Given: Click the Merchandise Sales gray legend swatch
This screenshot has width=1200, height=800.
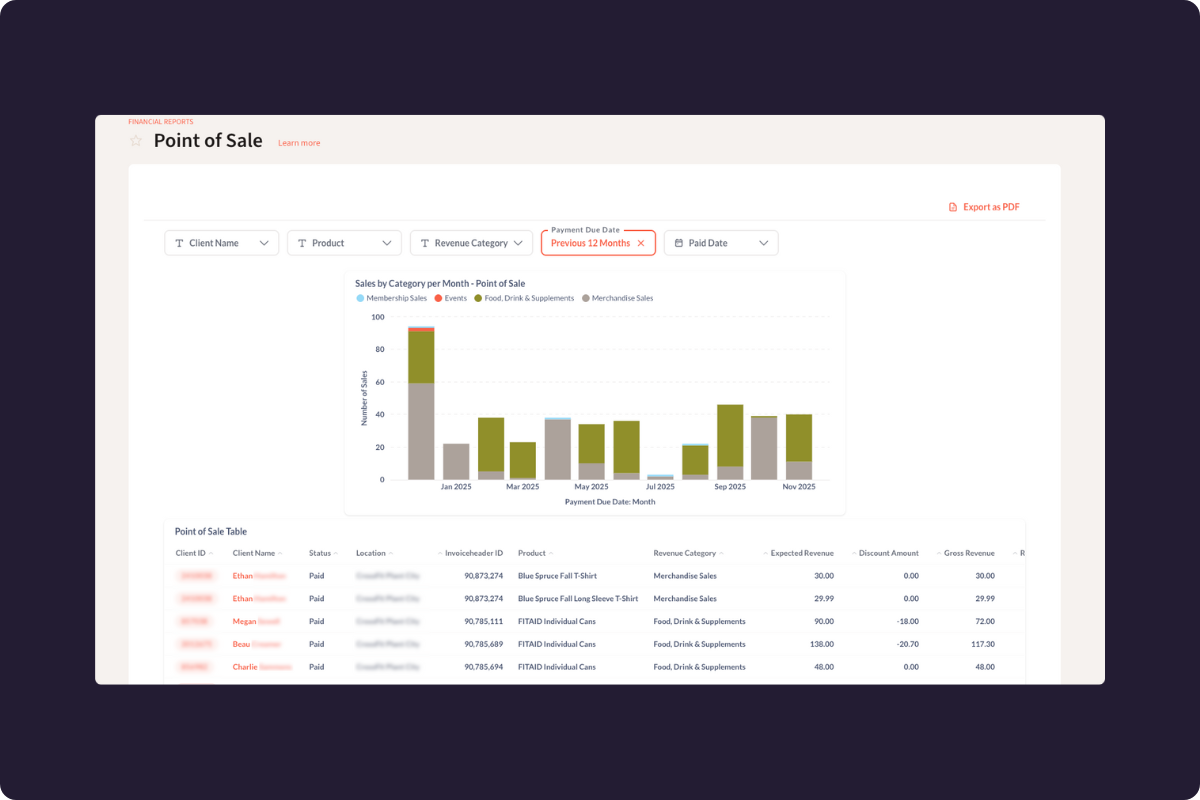Looking at the screenshot, I should (x=586, y=298).
